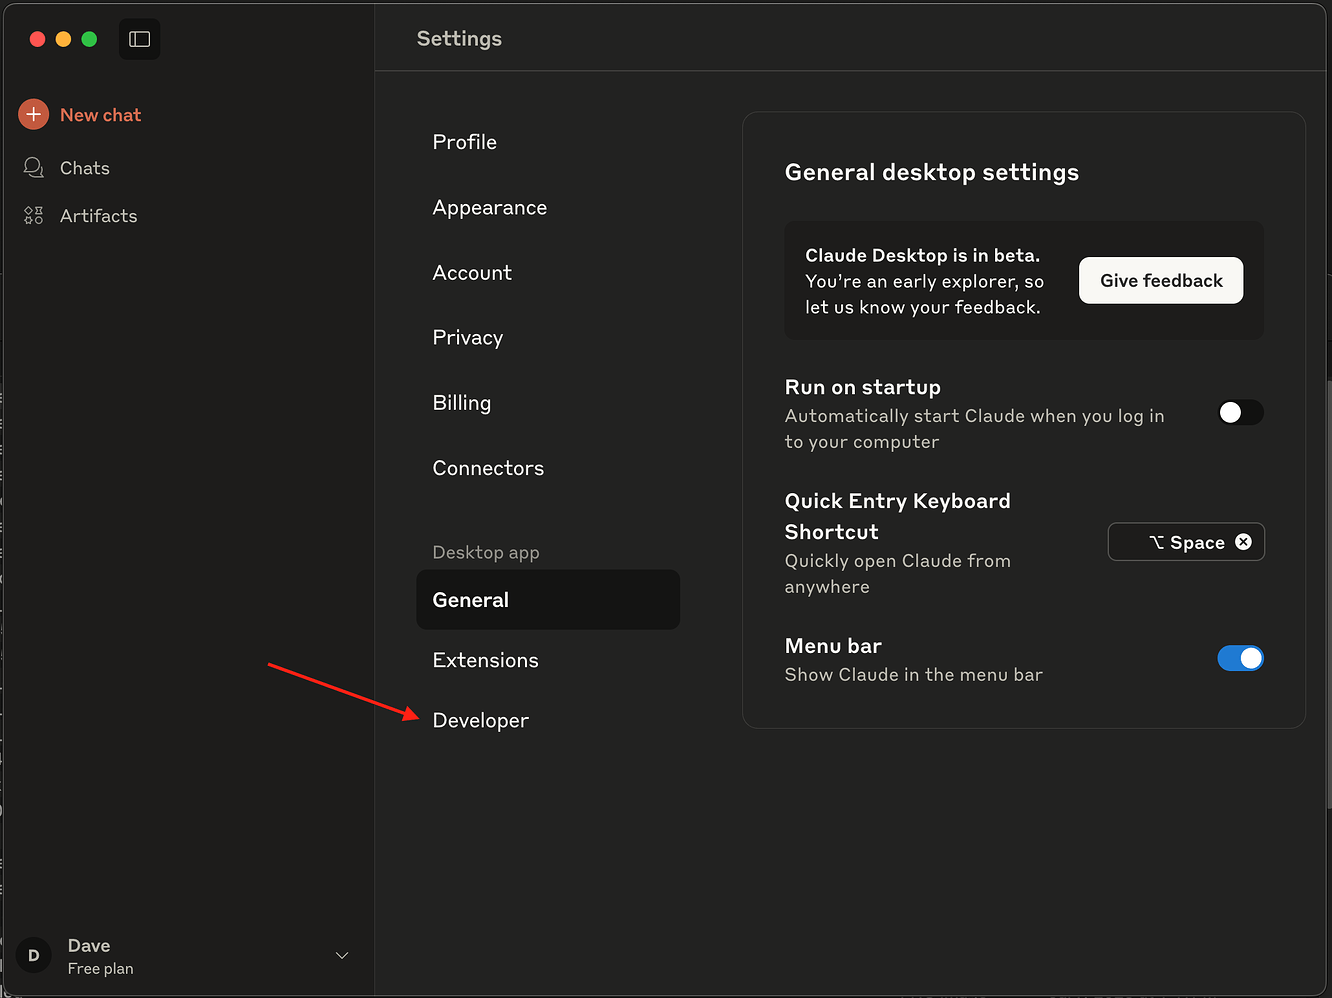Click Dave's avatar circle icon
1332x998 pixels.
pyautogui.click(x=34, y=956)
